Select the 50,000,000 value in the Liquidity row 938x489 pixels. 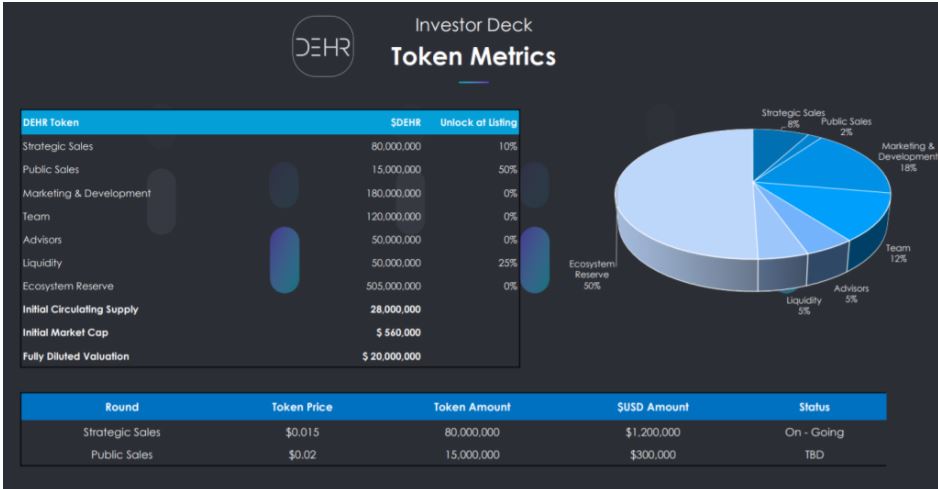pyautogui.click(x=395, y=263)
